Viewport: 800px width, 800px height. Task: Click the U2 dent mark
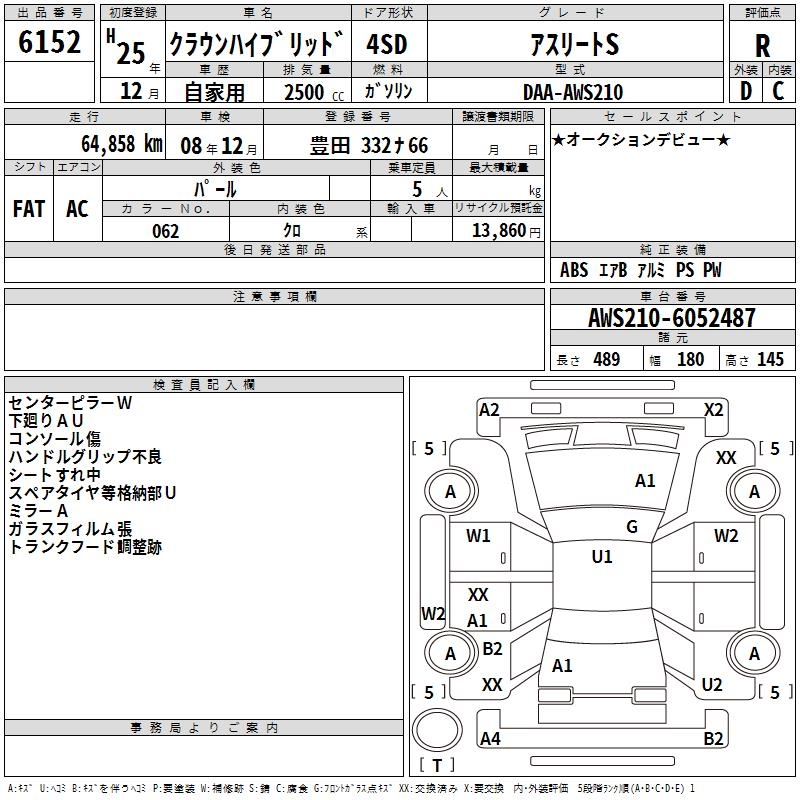click(x=712, y=684)
